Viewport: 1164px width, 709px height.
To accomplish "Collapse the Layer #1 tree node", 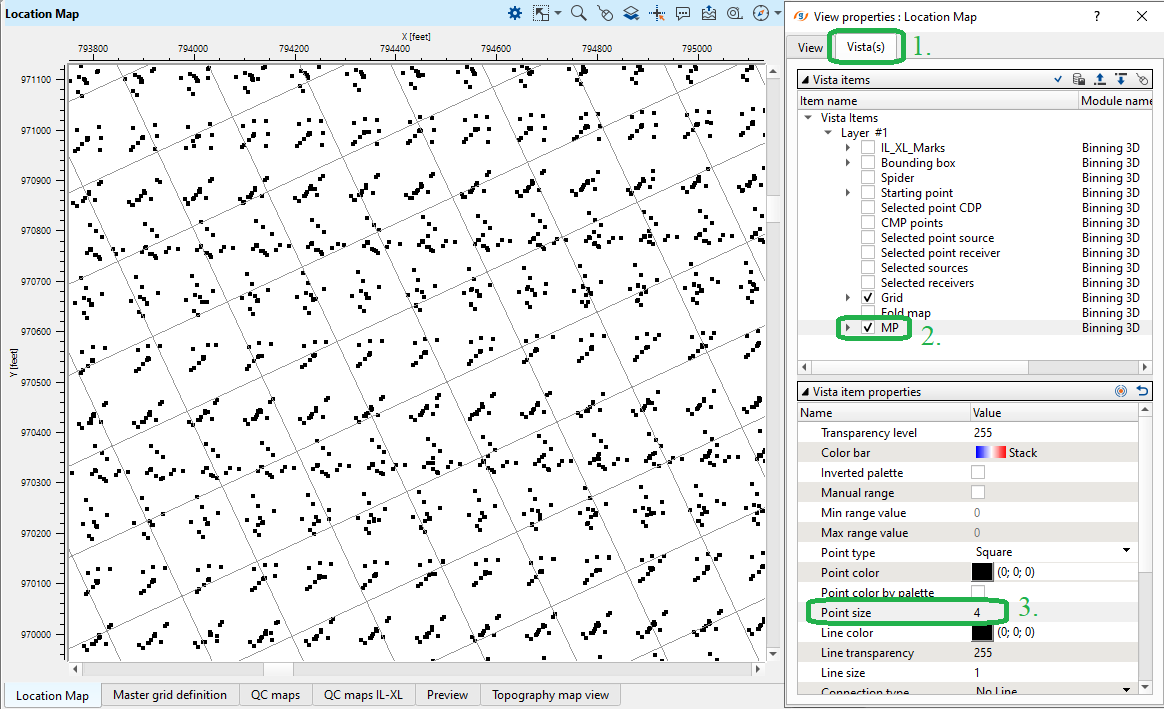I will tap(828, 133).
